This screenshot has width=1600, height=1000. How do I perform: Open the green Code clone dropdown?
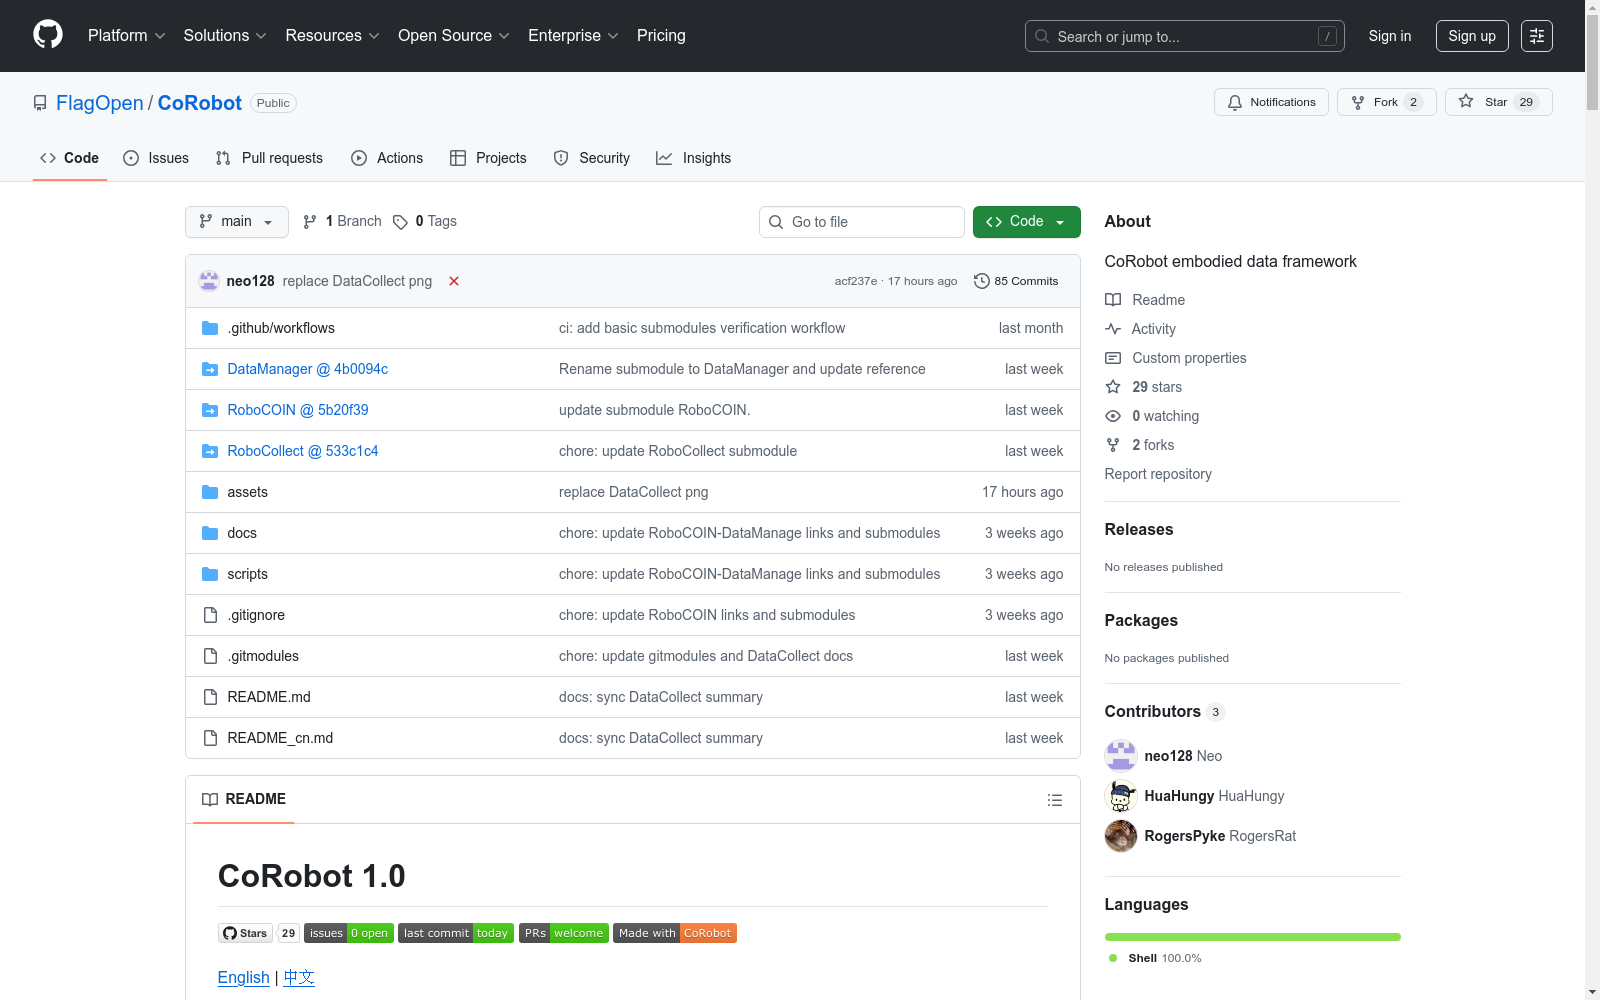click(1026, 222)
